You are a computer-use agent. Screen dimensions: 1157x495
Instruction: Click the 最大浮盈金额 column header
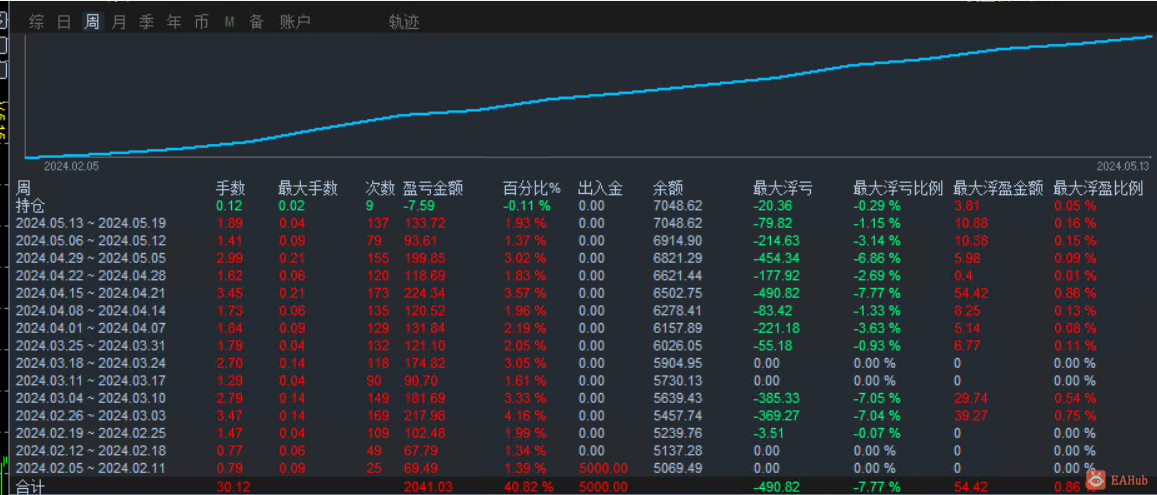pyautogui.click(x=998, y=189)
